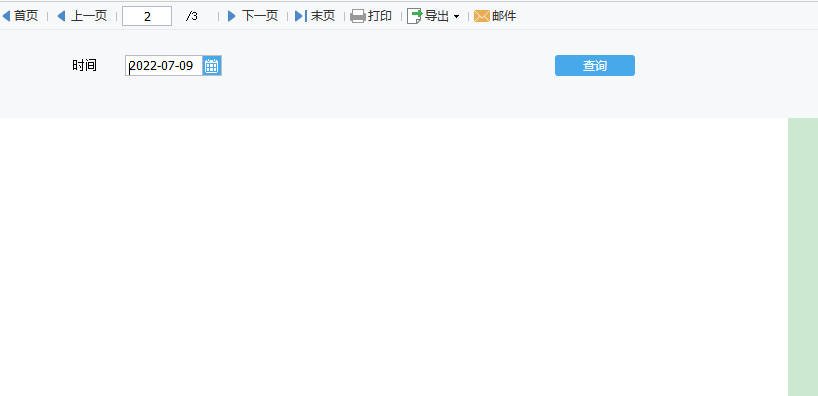The height and width of the screenshot is (396, 818).
Task: Click the total pages text /3
Action: 191,16
